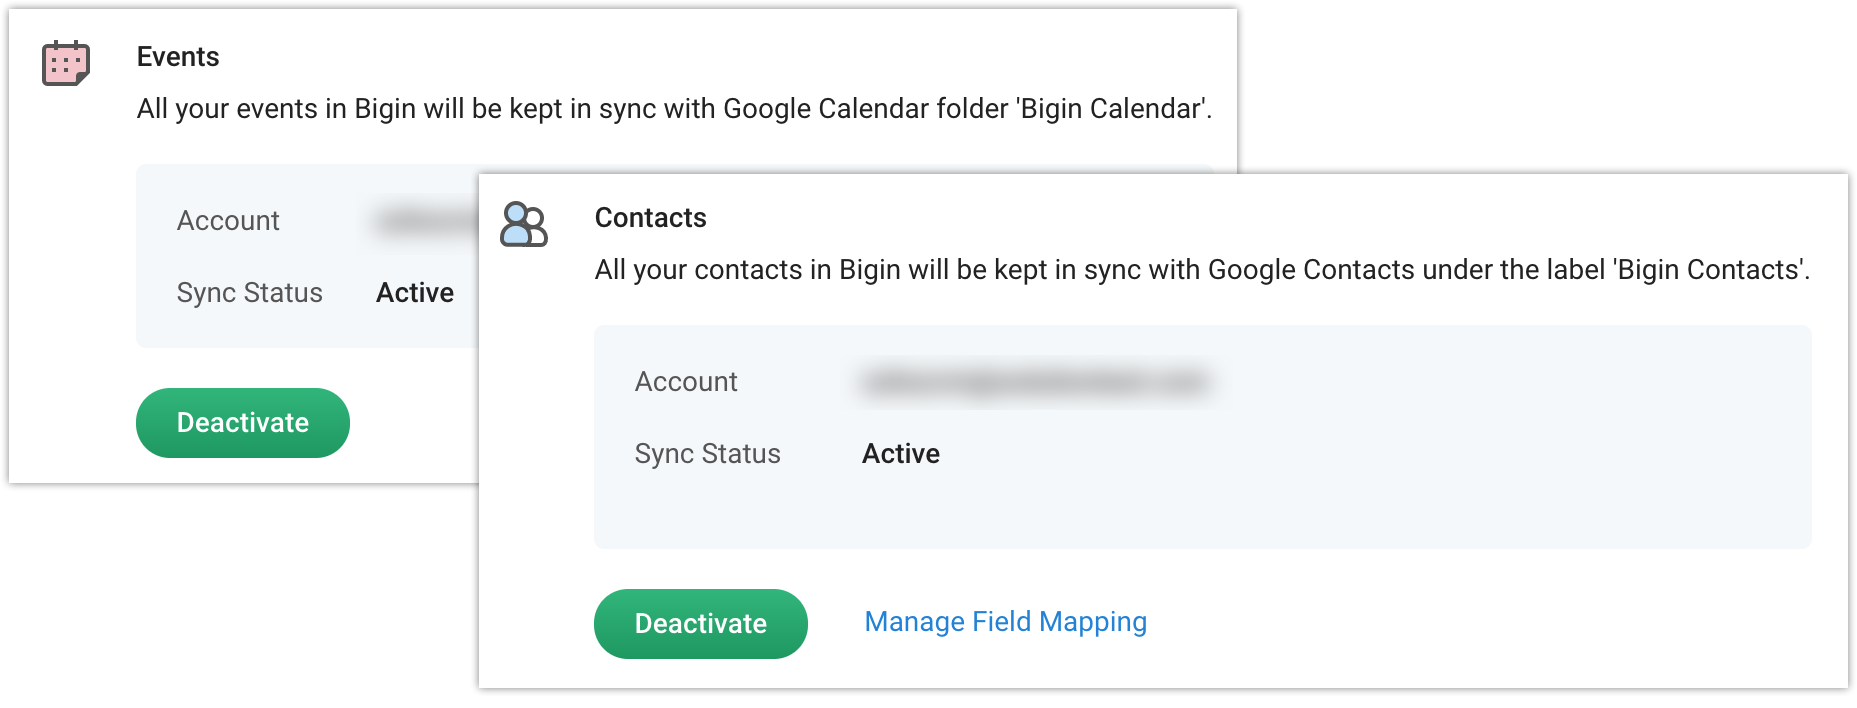Click the 'Bigin Calendar' folder name text
1857x708 pixels.
coord(1112,109)
